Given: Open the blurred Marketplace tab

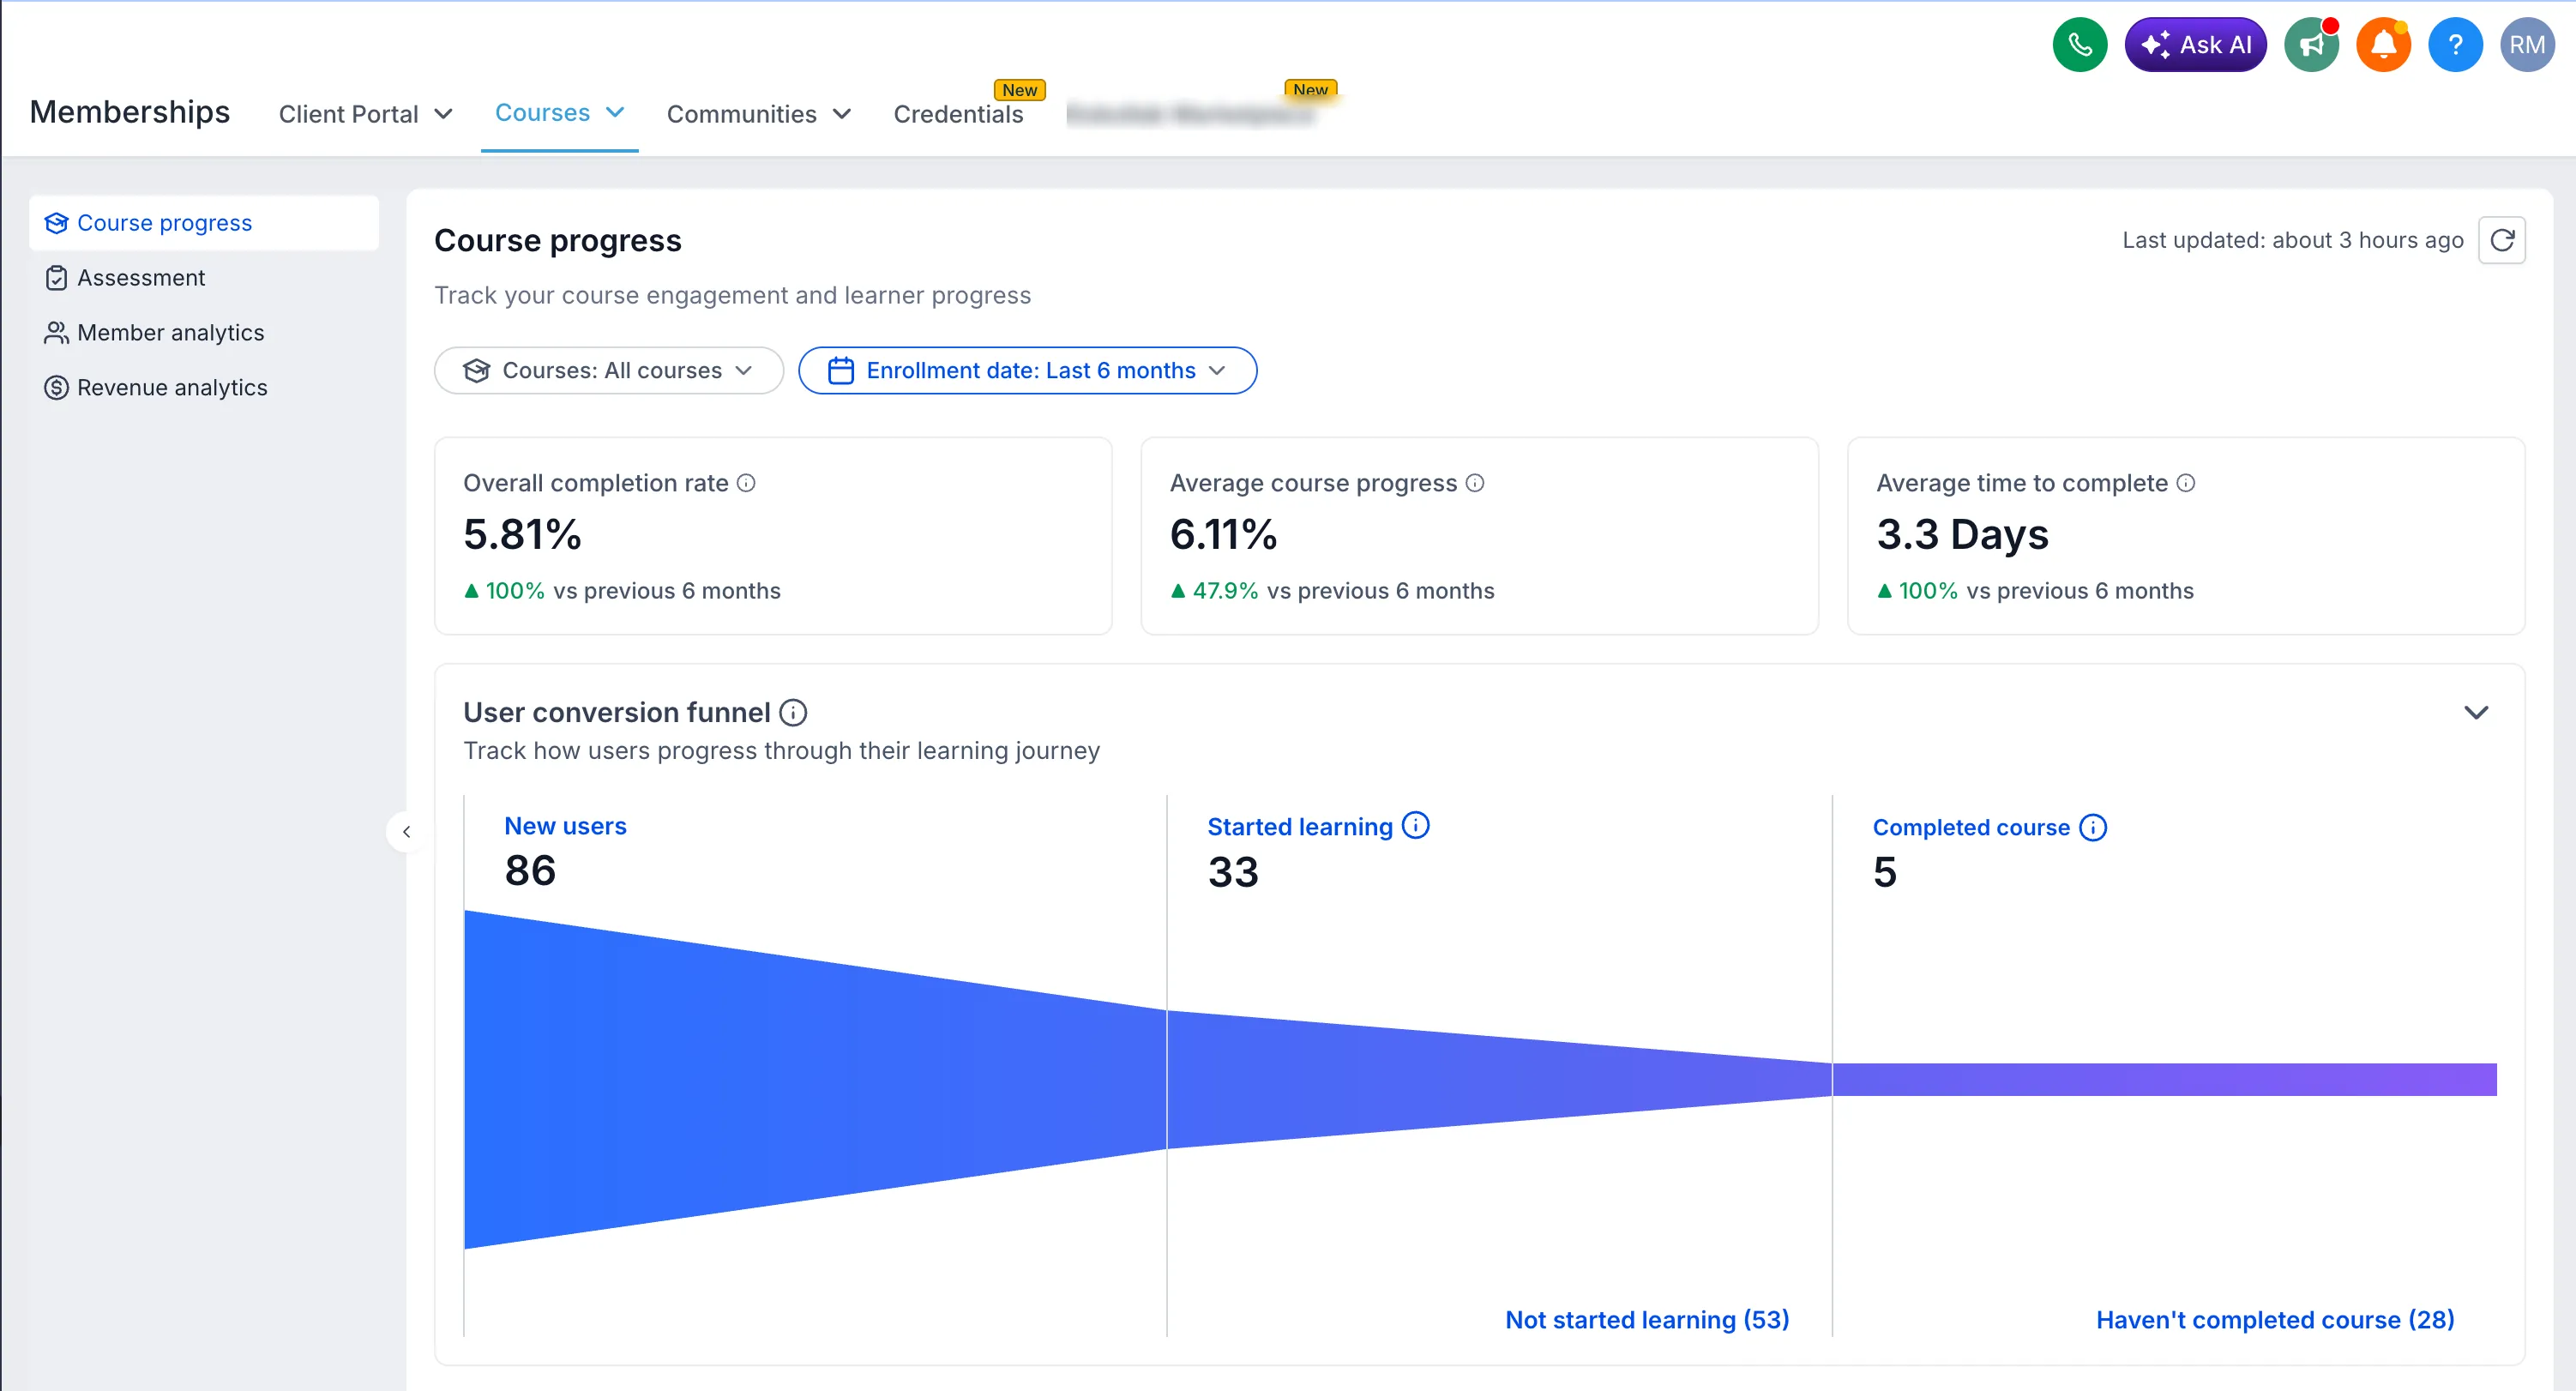Looking at the screenshot, I should coord(1190,114).
